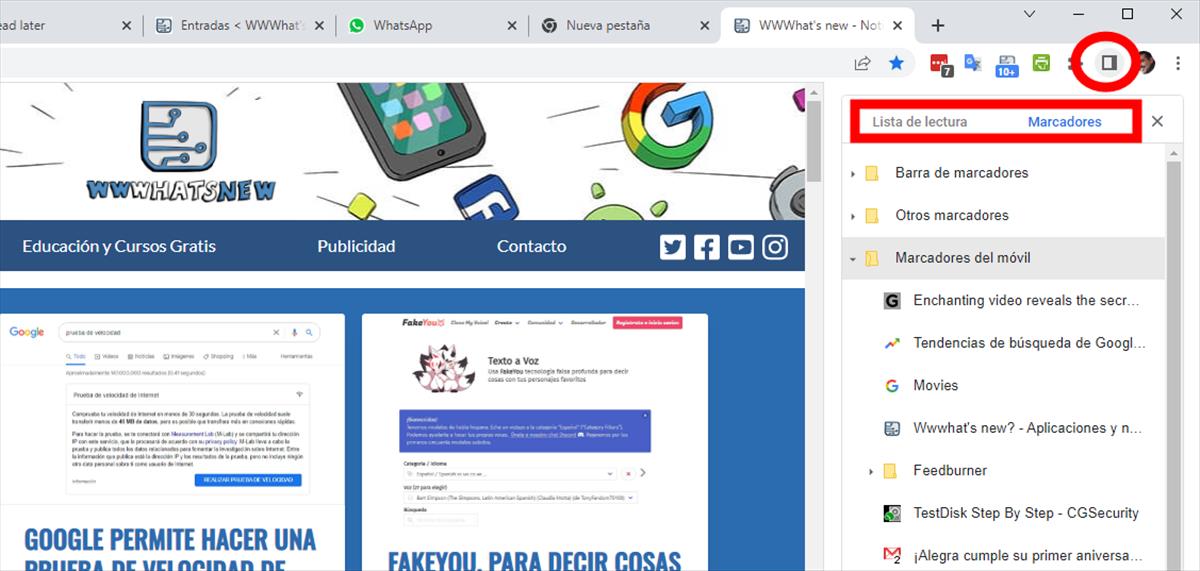Screen dimensions: 1200x571
Task: Click the Instagram icon in site header
Action: pos(775,247)
